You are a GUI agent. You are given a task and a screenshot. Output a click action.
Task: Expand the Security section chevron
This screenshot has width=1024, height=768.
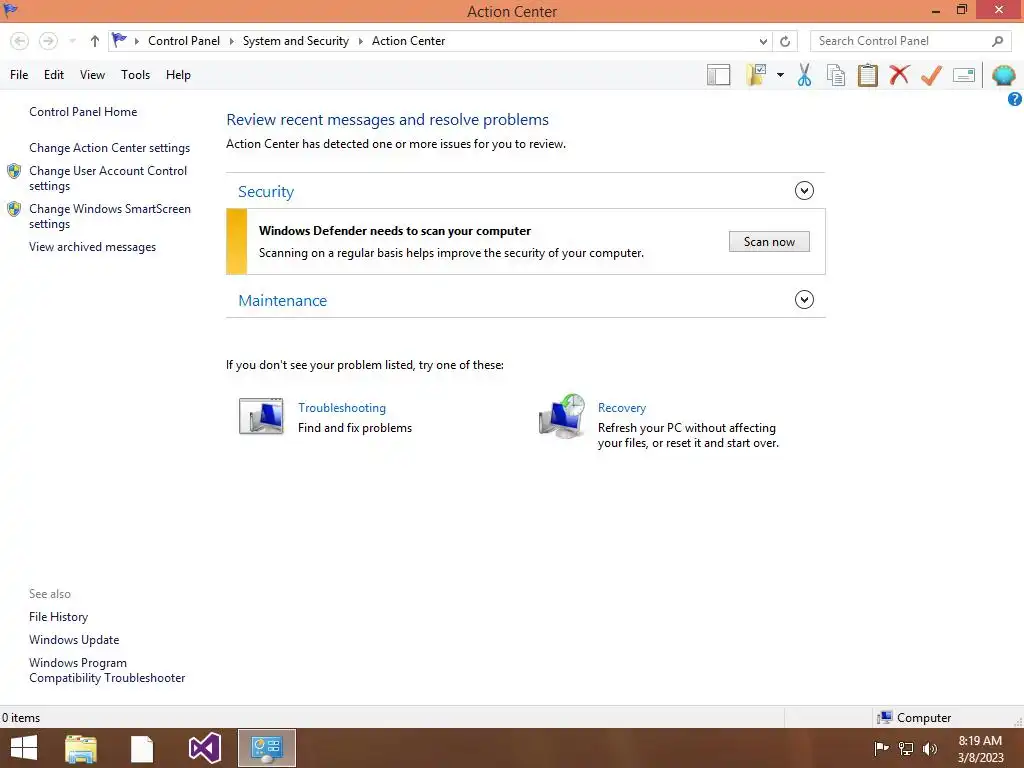[x=804, y=191]
